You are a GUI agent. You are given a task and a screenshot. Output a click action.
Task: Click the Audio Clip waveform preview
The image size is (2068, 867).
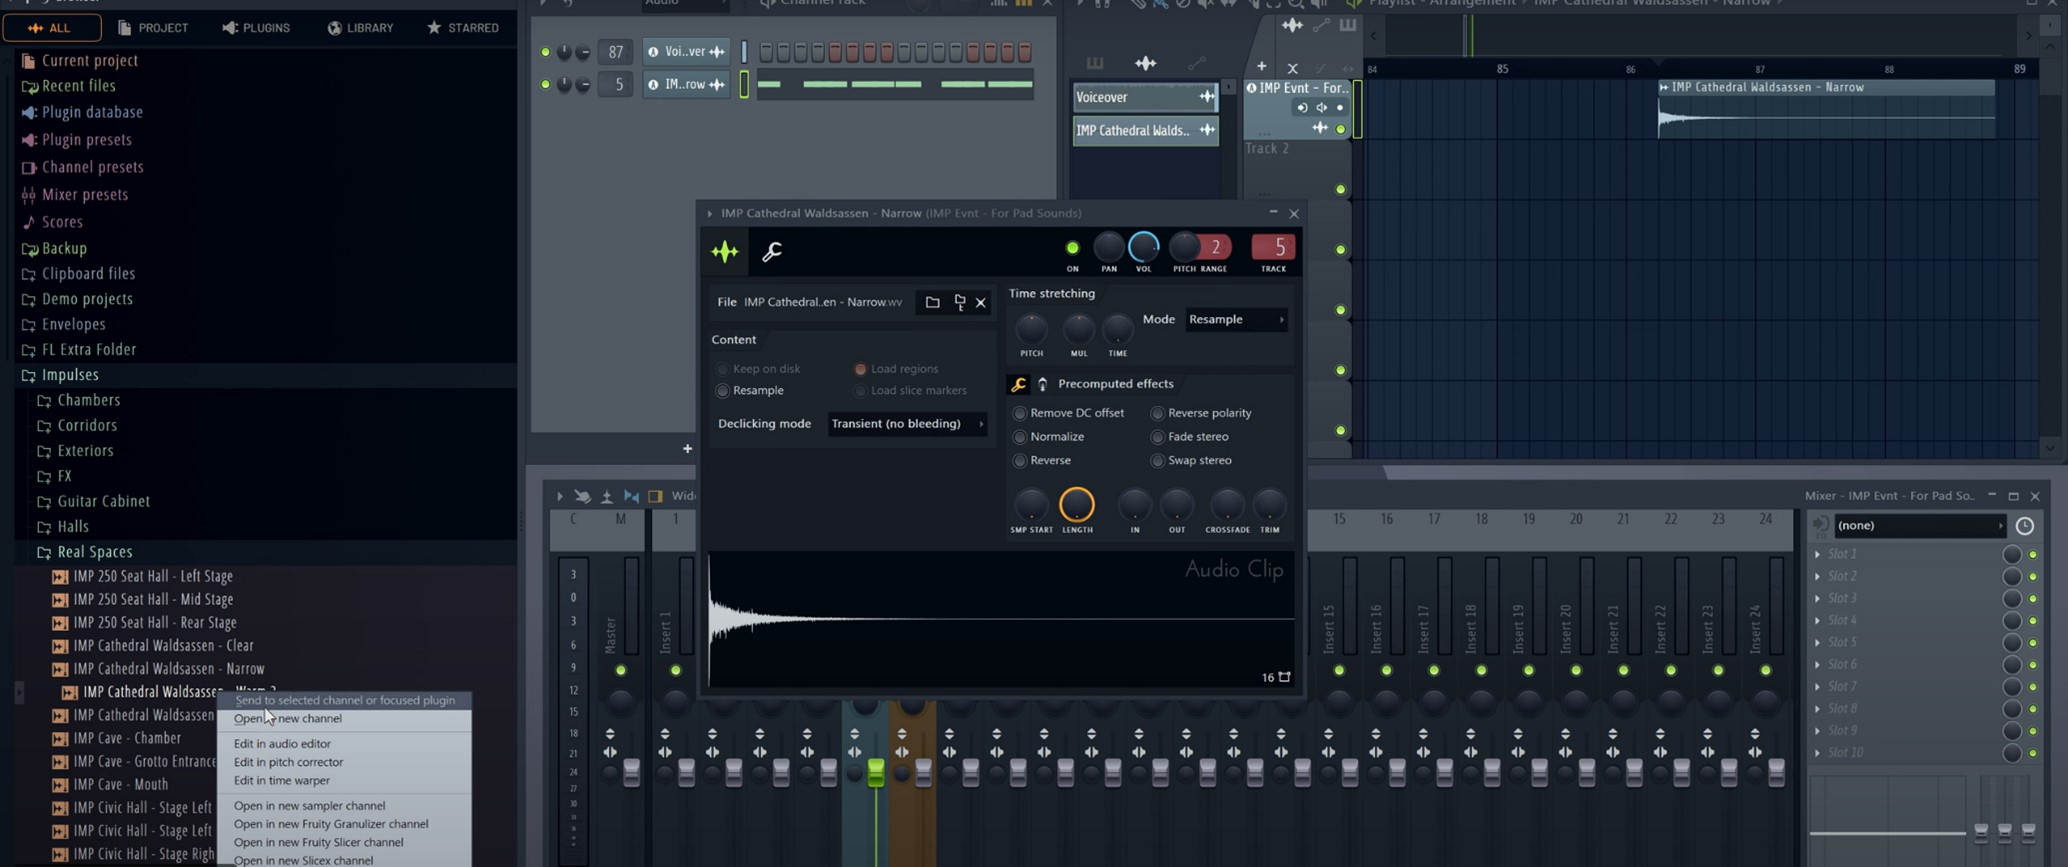coord(1000,620)
